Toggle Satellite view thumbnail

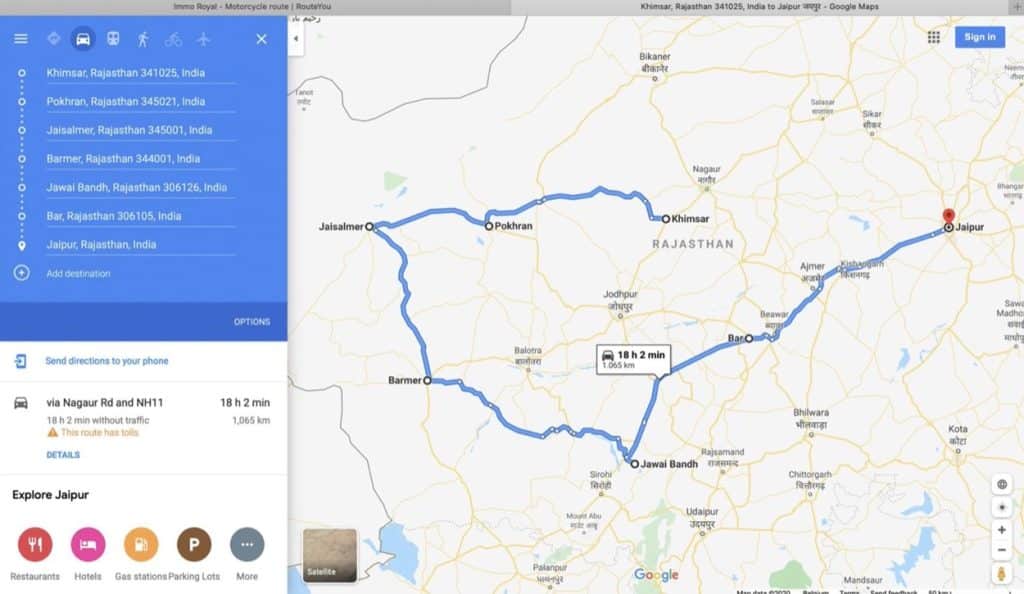330,555
